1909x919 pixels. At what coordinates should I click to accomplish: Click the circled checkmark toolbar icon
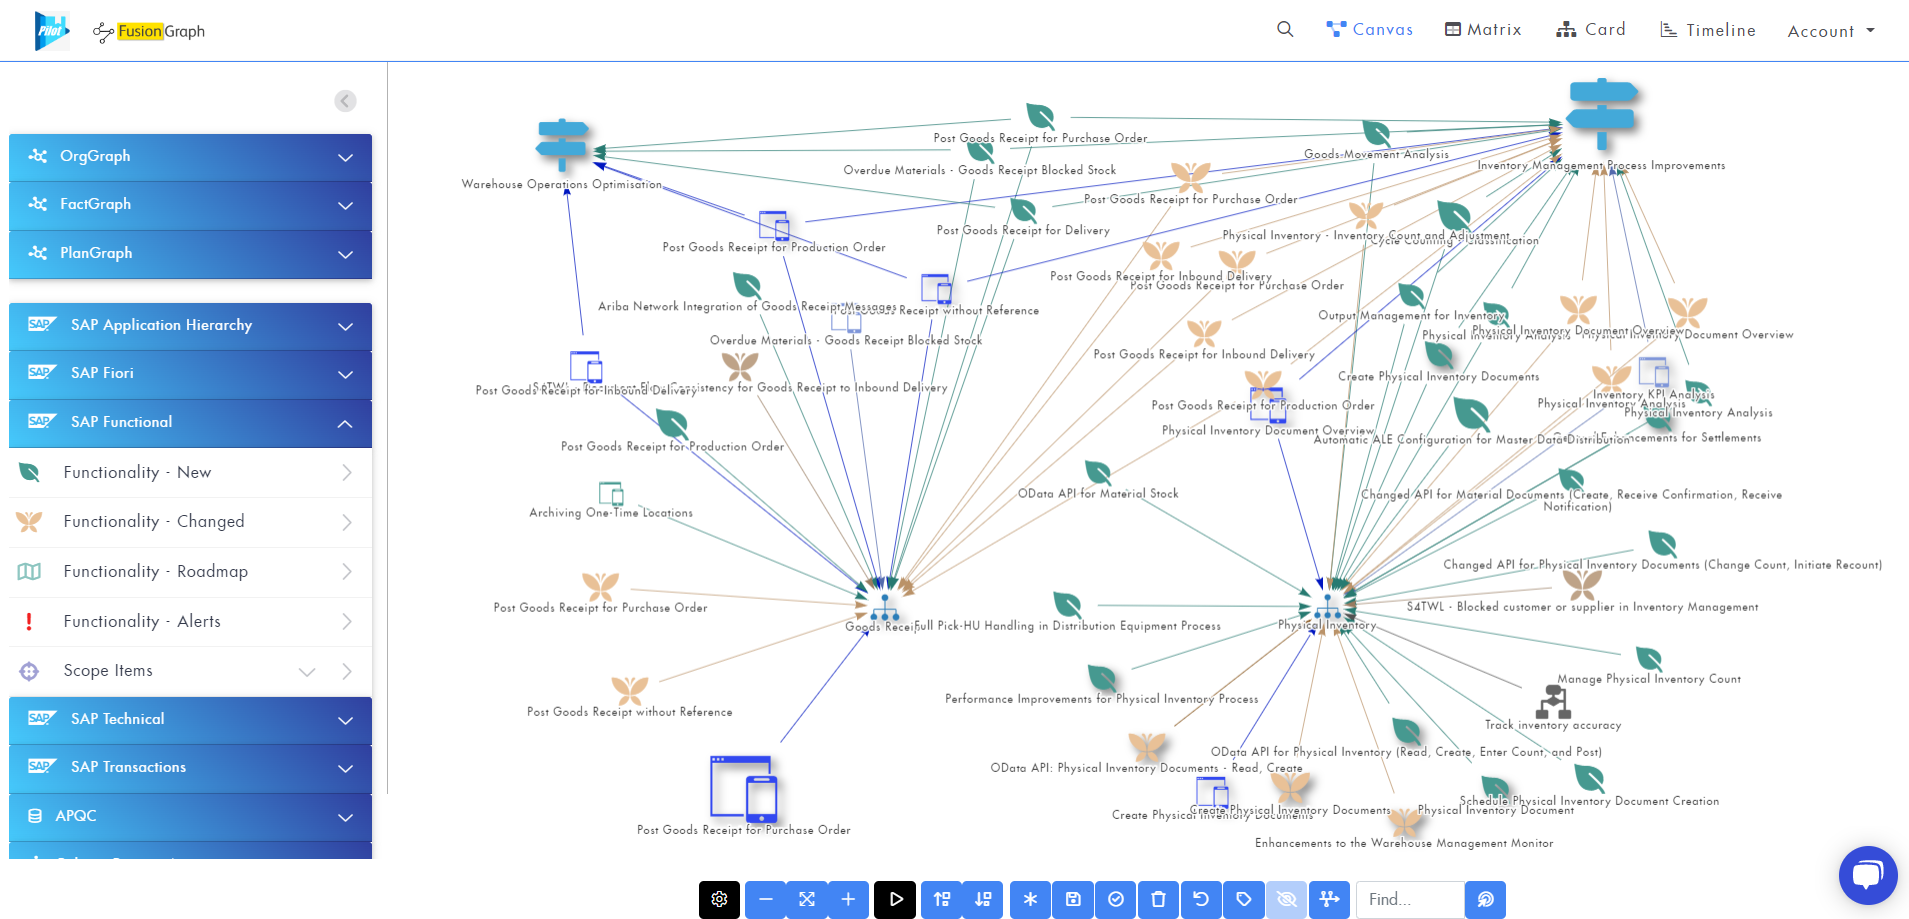tap(1116, 899)
